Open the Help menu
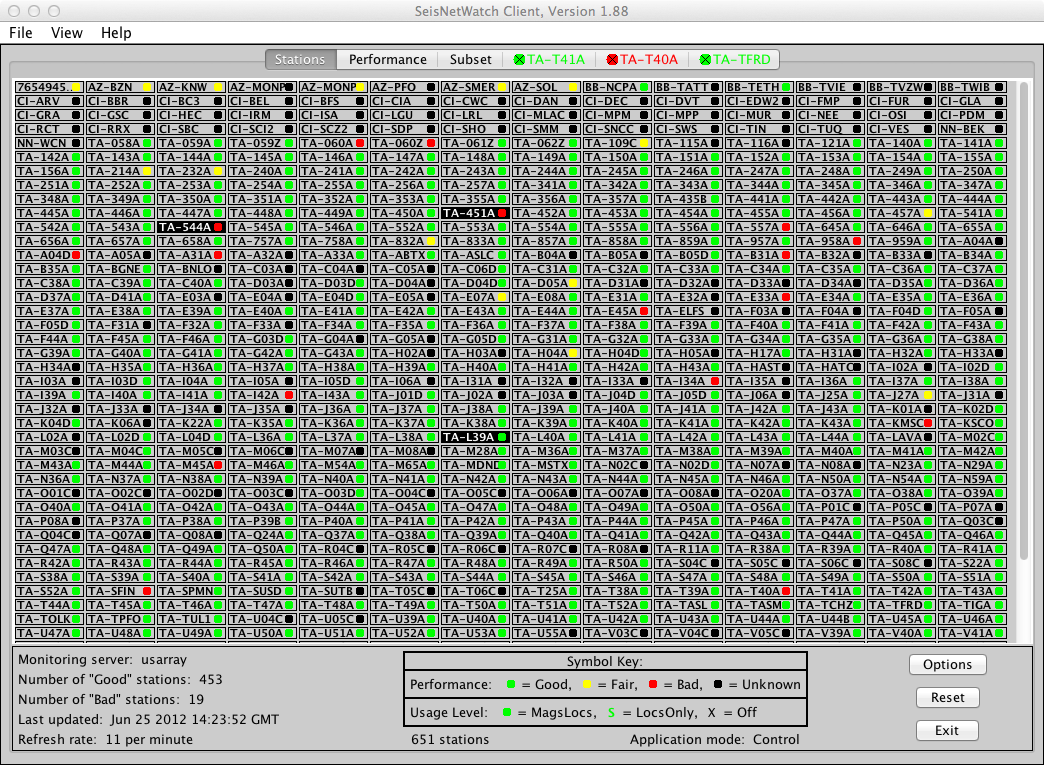The width and height of the screenshot is (1044, 765). (x=116, y=33)
